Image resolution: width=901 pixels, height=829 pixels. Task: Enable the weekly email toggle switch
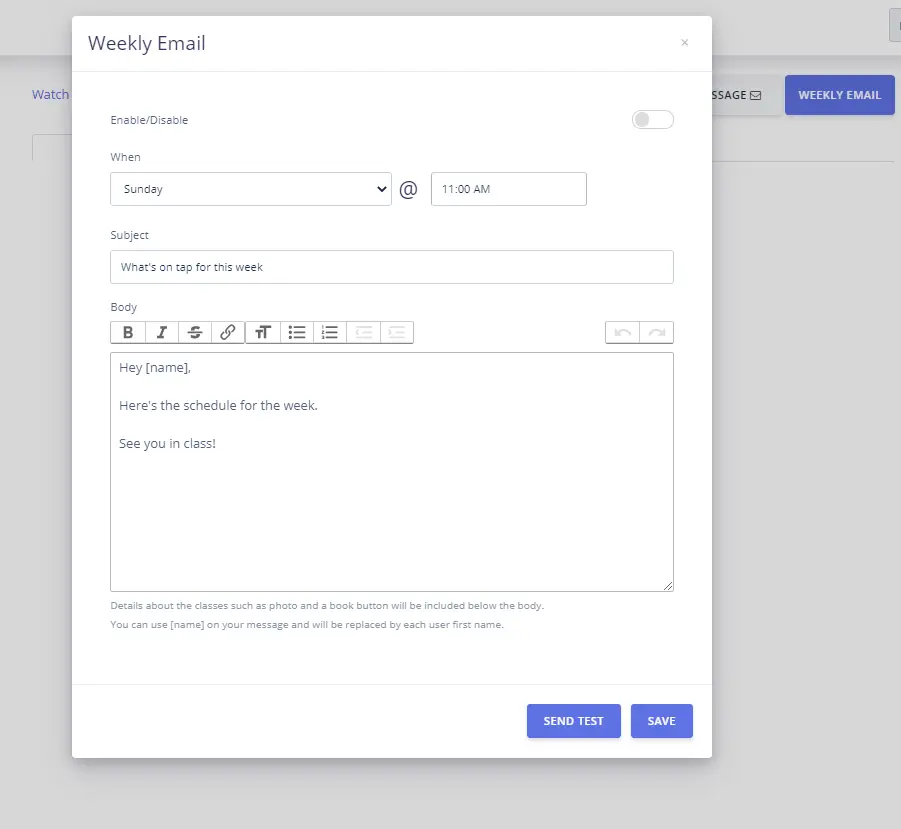(652, 120)
